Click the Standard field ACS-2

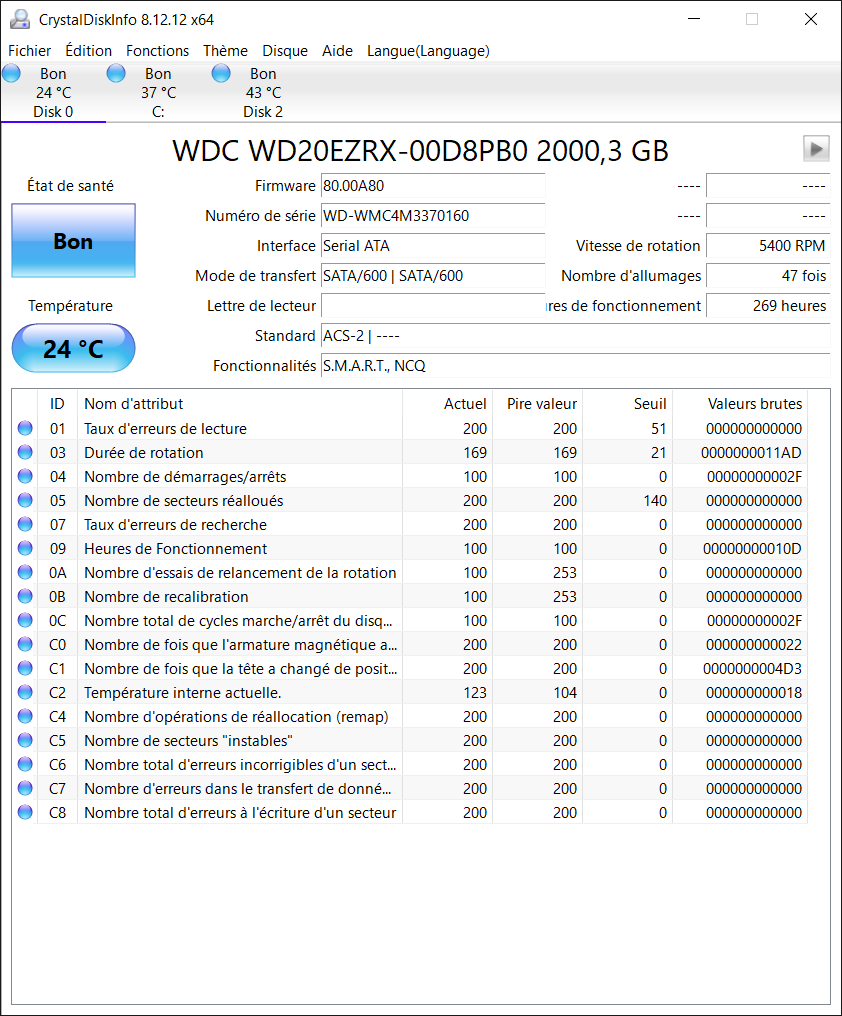point(576,336)
